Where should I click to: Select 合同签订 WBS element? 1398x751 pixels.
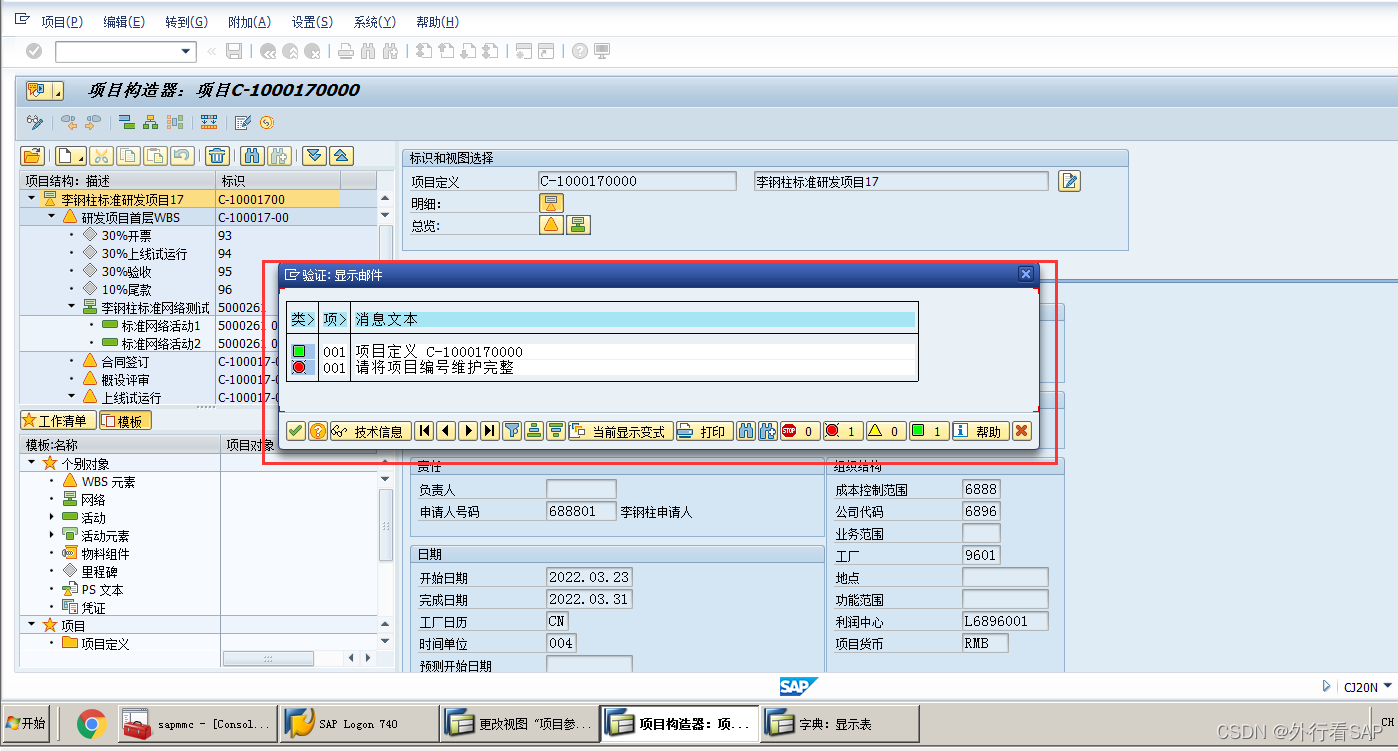pyautogui.click(x=125, y=361)
